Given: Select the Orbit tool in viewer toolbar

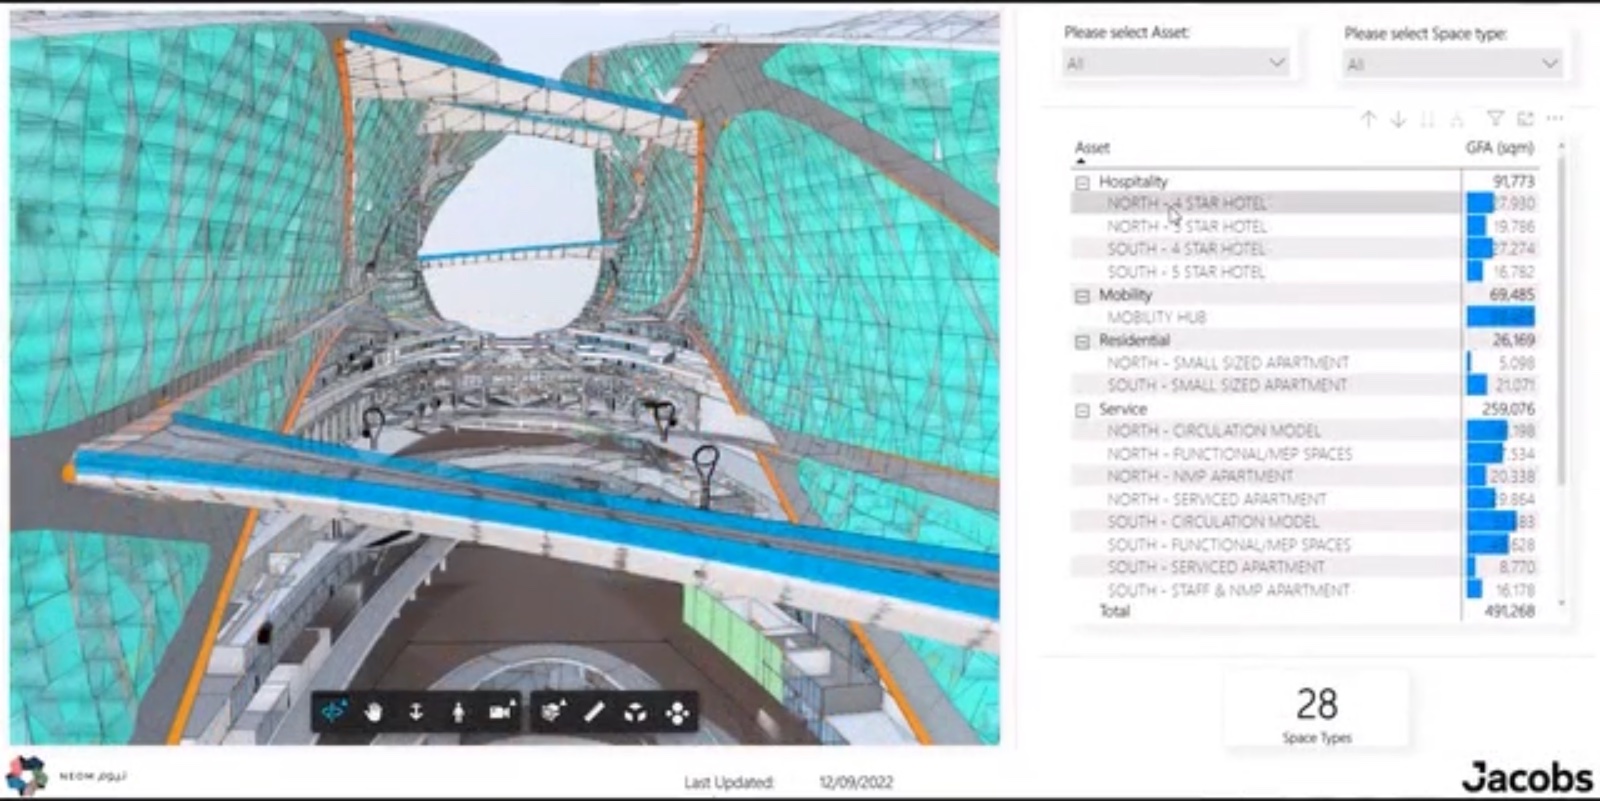Looking at the screenshot, I should point(332,712).
